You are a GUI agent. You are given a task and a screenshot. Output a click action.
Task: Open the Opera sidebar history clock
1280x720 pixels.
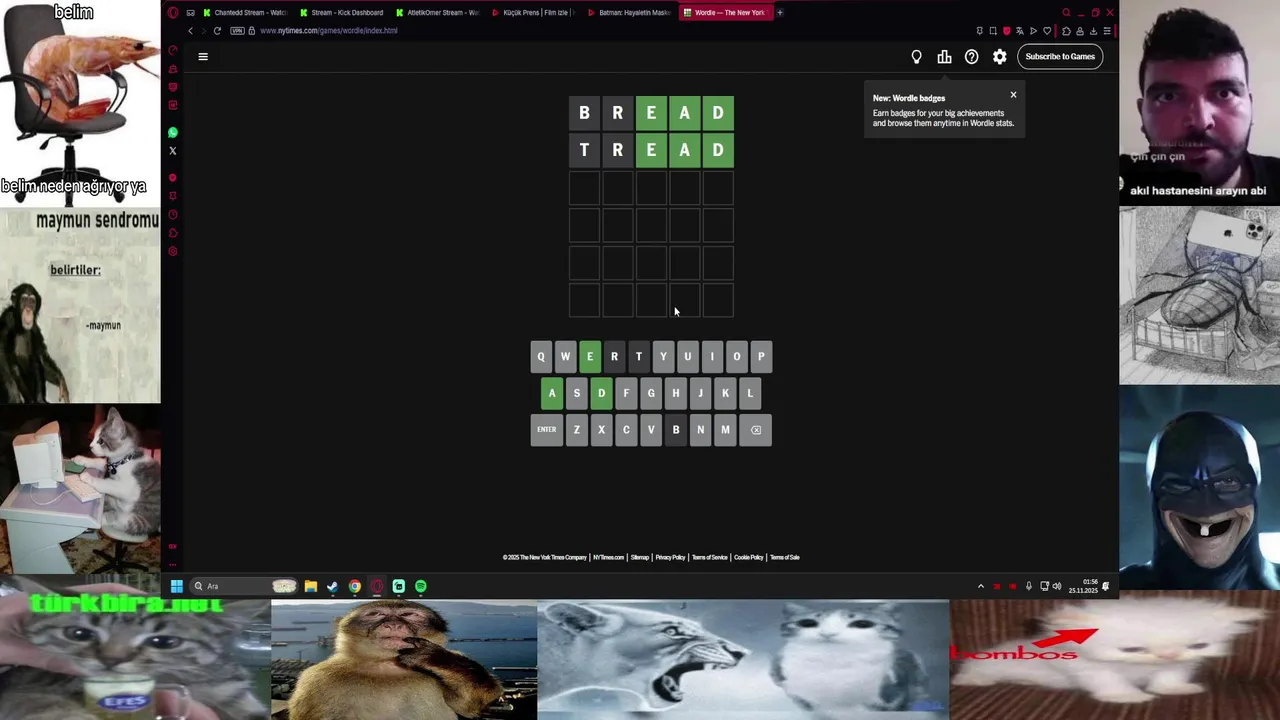pyautogui.click(x=173, y=214)
